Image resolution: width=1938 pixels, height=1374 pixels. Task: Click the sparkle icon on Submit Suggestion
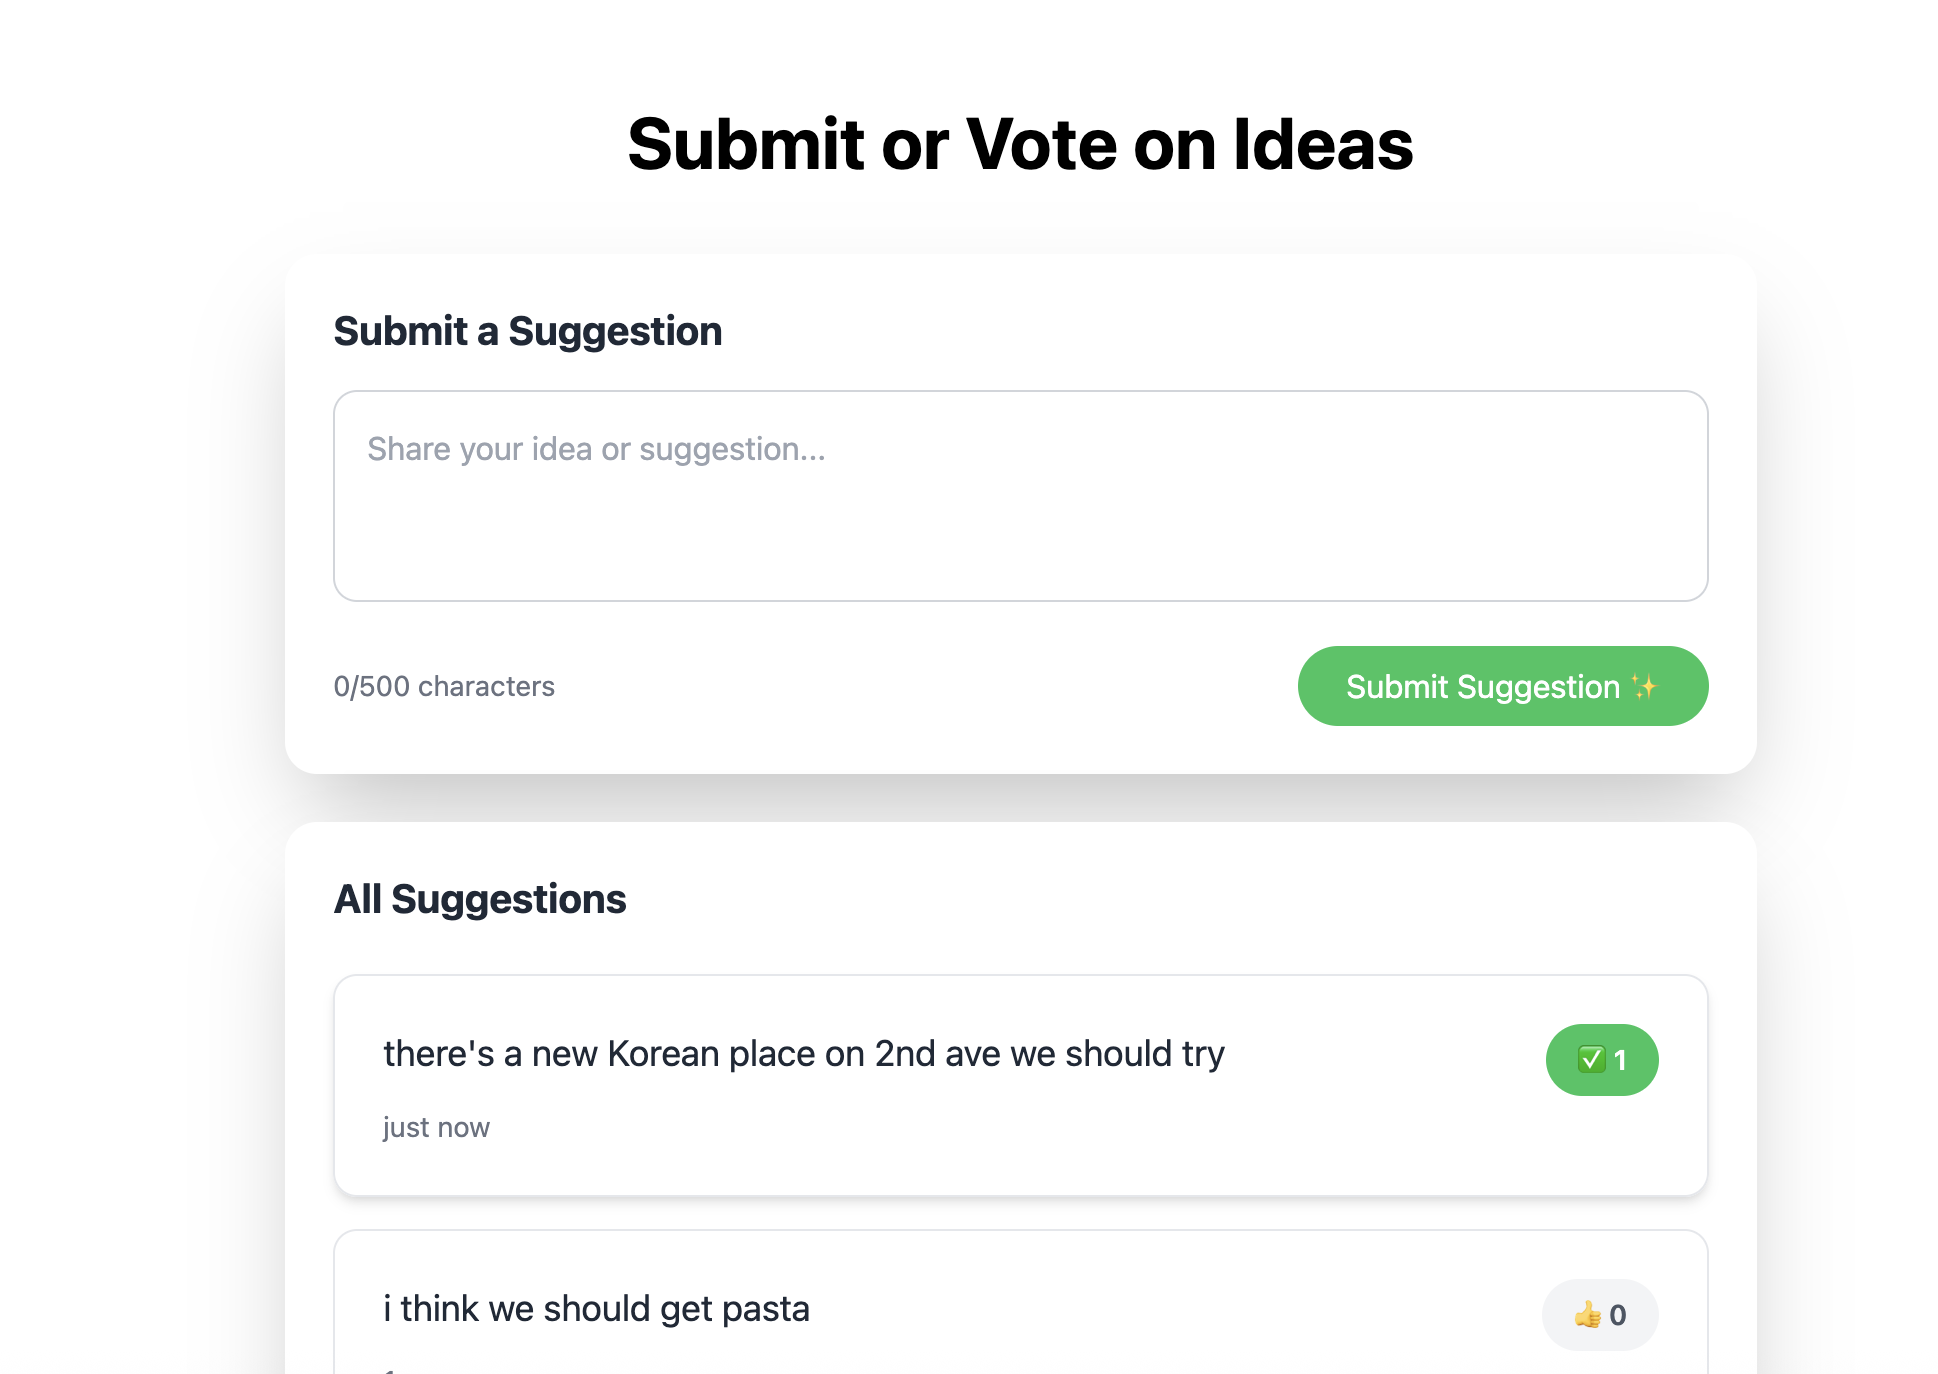1644,686
